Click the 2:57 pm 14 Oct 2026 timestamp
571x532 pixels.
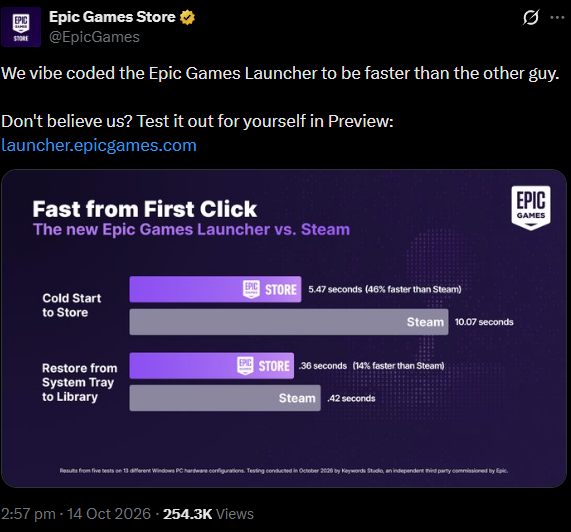(76, 514)
